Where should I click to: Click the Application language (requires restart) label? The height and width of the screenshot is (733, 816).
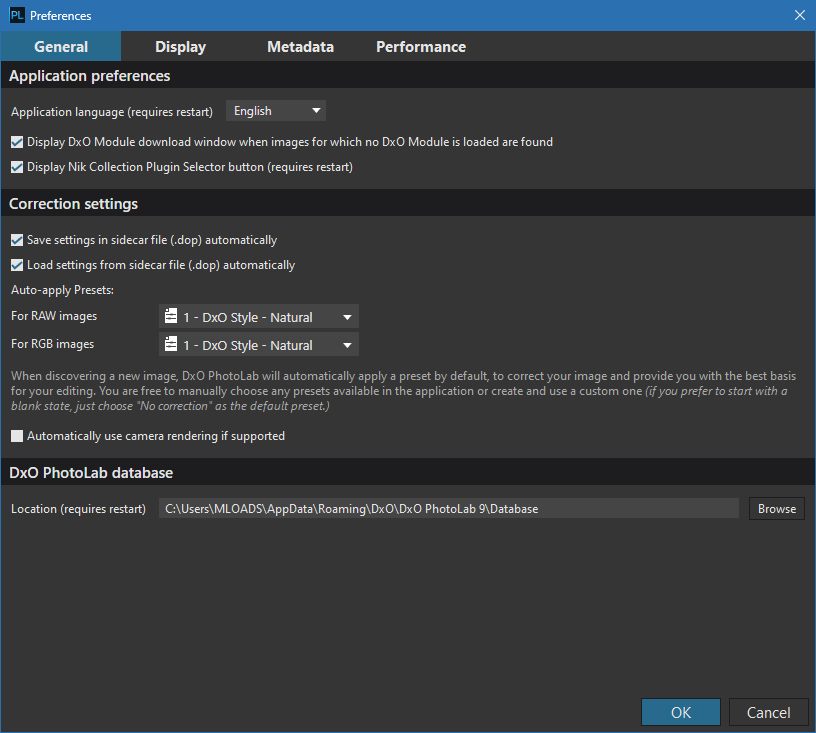112,112
